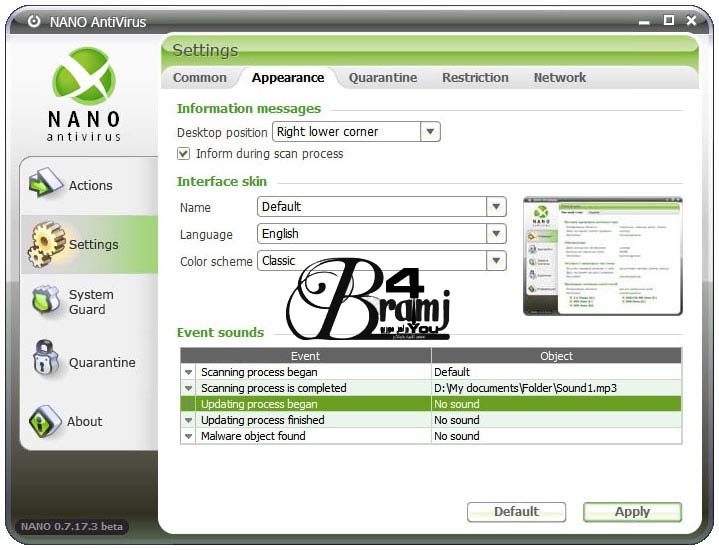Open the Language dropdown
This screenshot has width=719, height=550.
(496, 233)
